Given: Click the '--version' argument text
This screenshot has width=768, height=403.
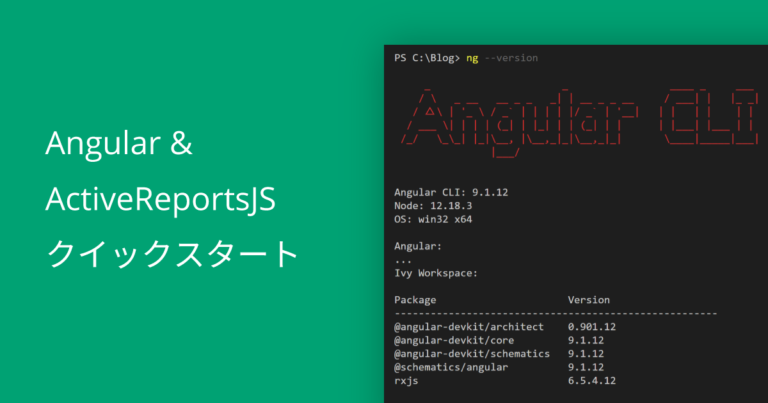Looking at the screenshot, I should pos(511,58).
